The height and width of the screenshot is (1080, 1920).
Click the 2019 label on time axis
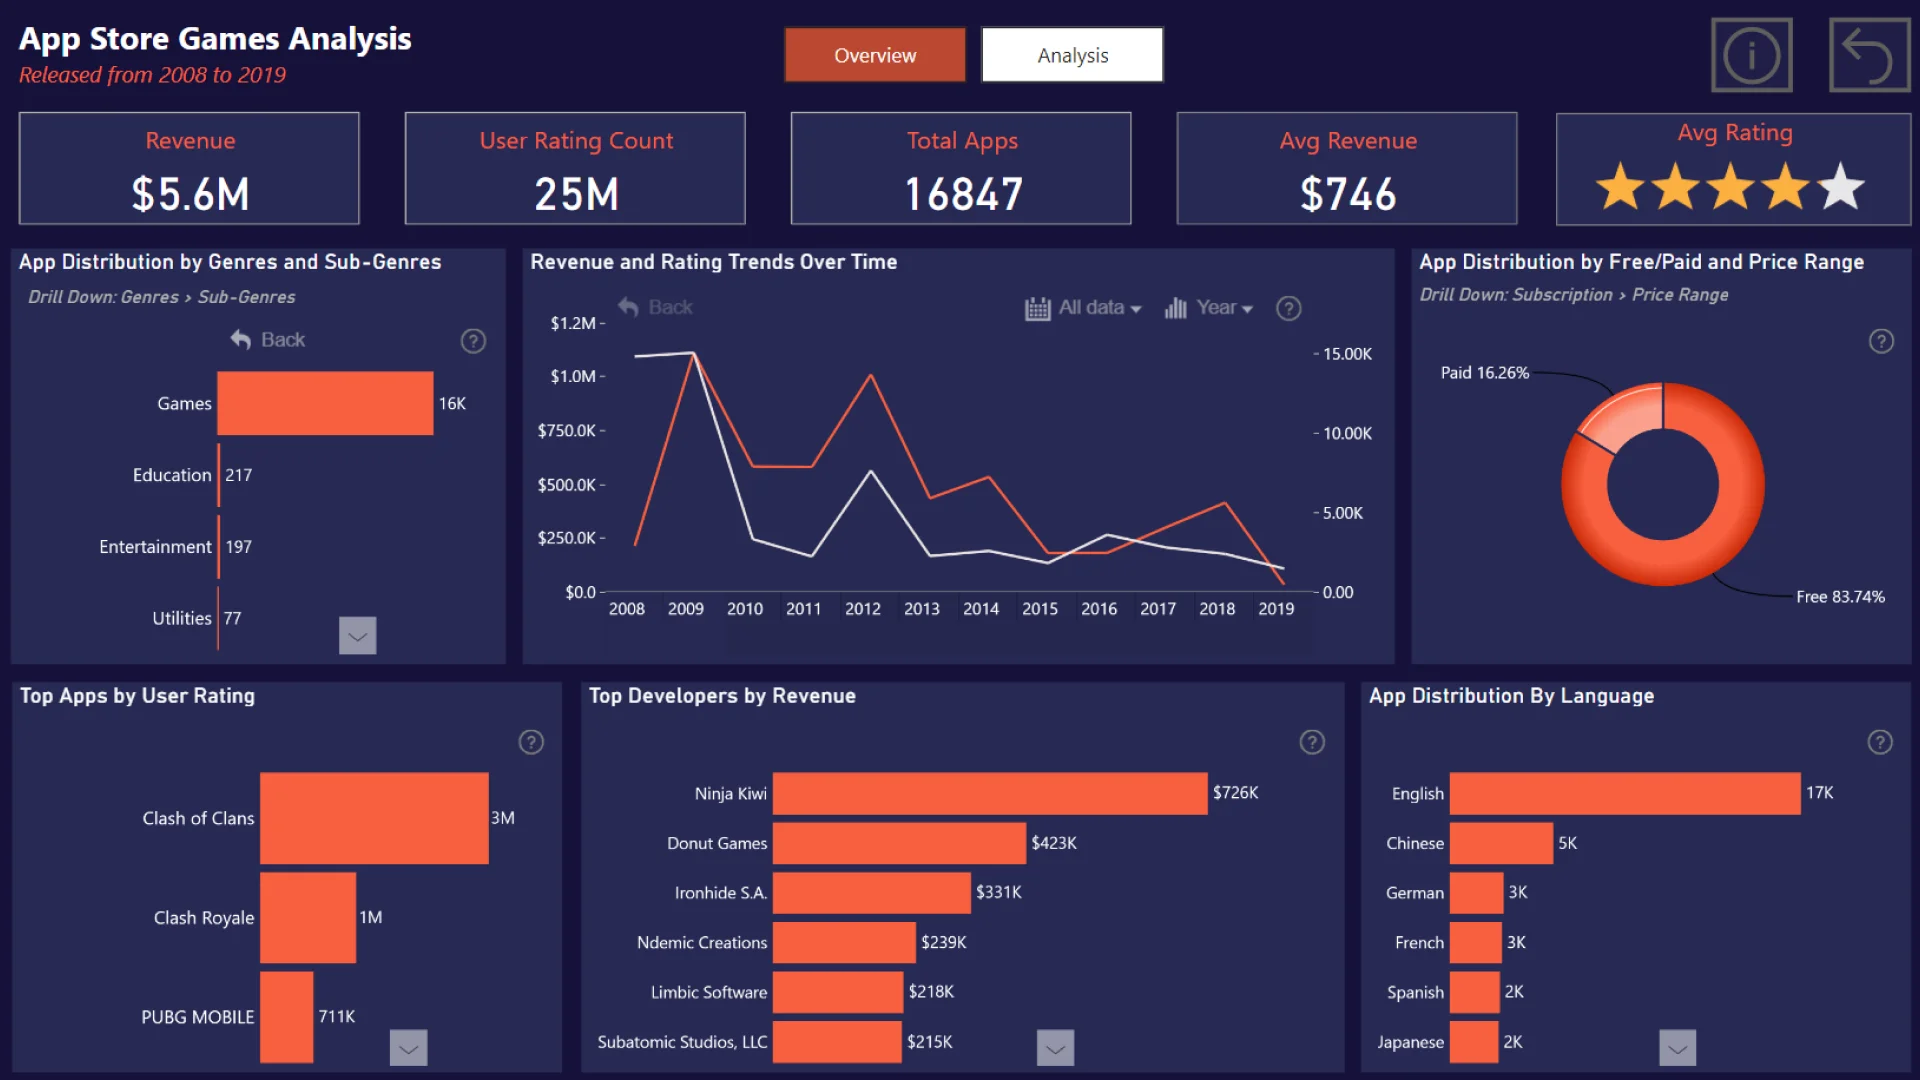pyautogui.click(x=1276, y=609)
